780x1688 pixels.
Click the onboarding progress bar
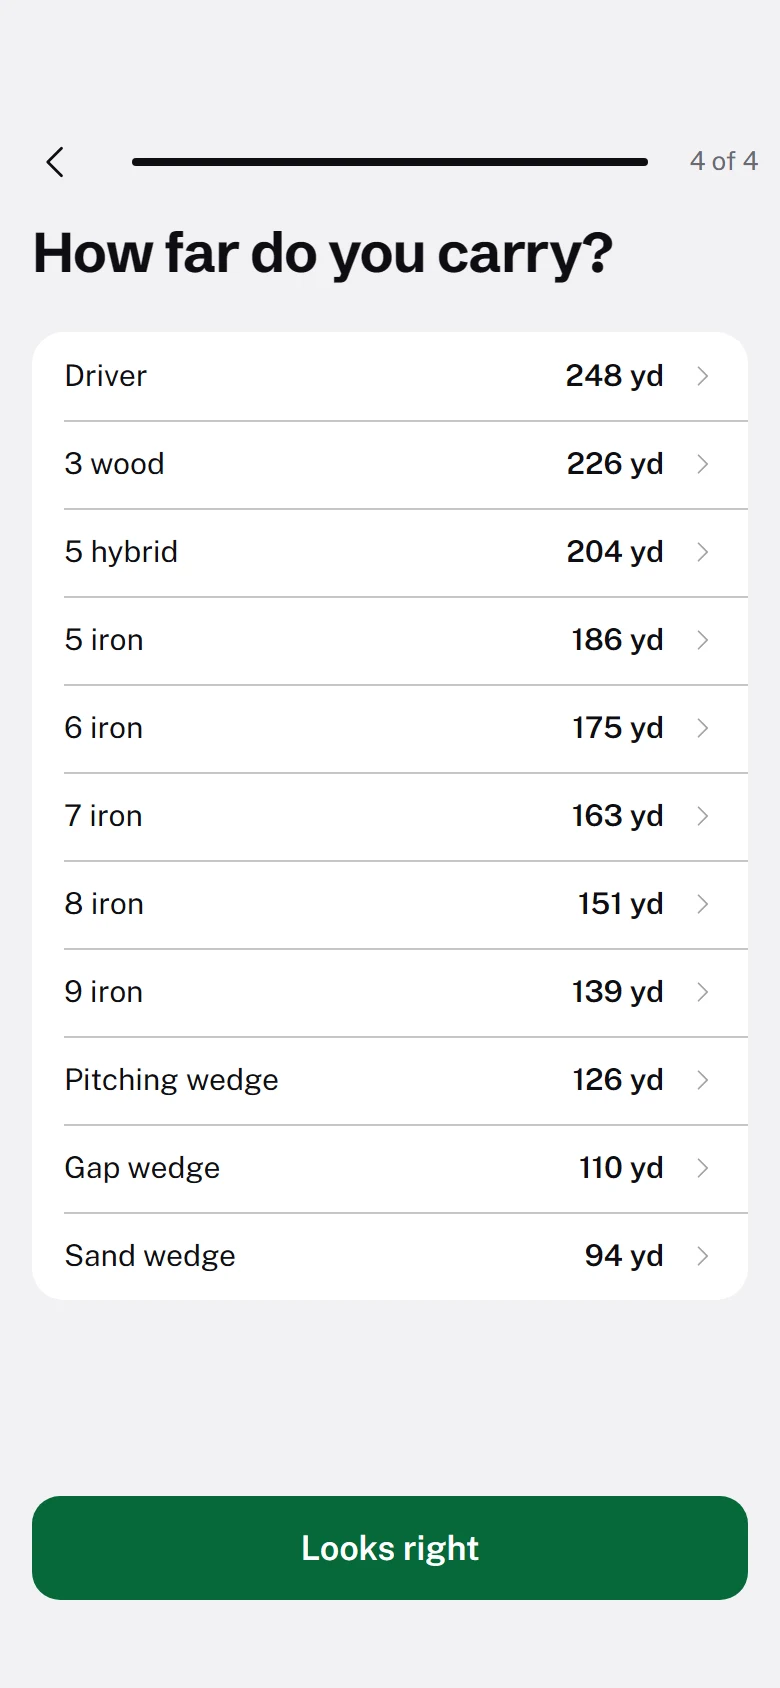(390, 161)
